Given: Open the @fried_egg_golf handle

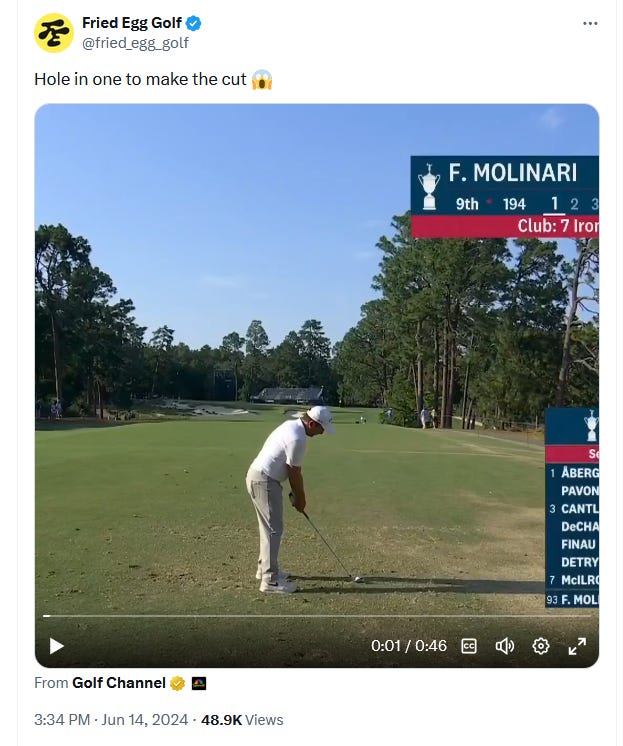Looking at the screenshot, I should tap(135, 43).
